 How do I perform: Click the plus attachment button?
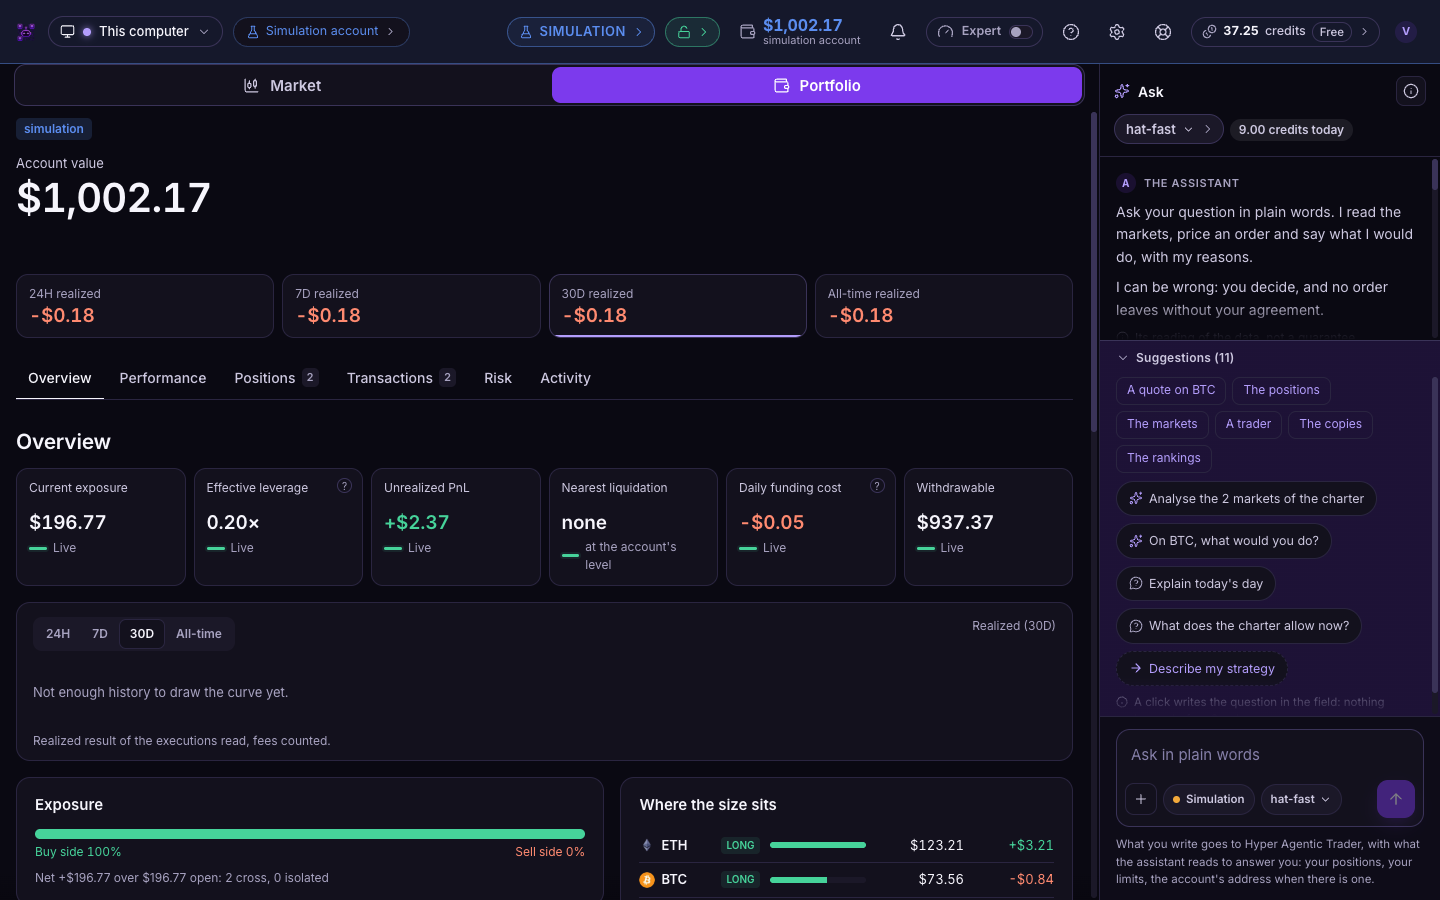(x=1141, y=799)
